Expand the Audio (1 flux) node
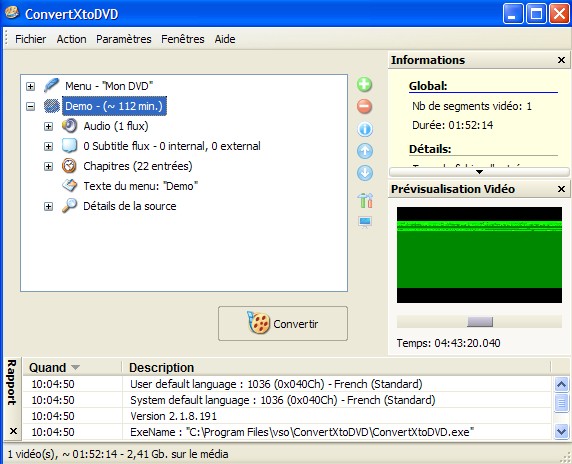This screenshot has width=572, height=464. pyautogui.click(x=48, y=126)
